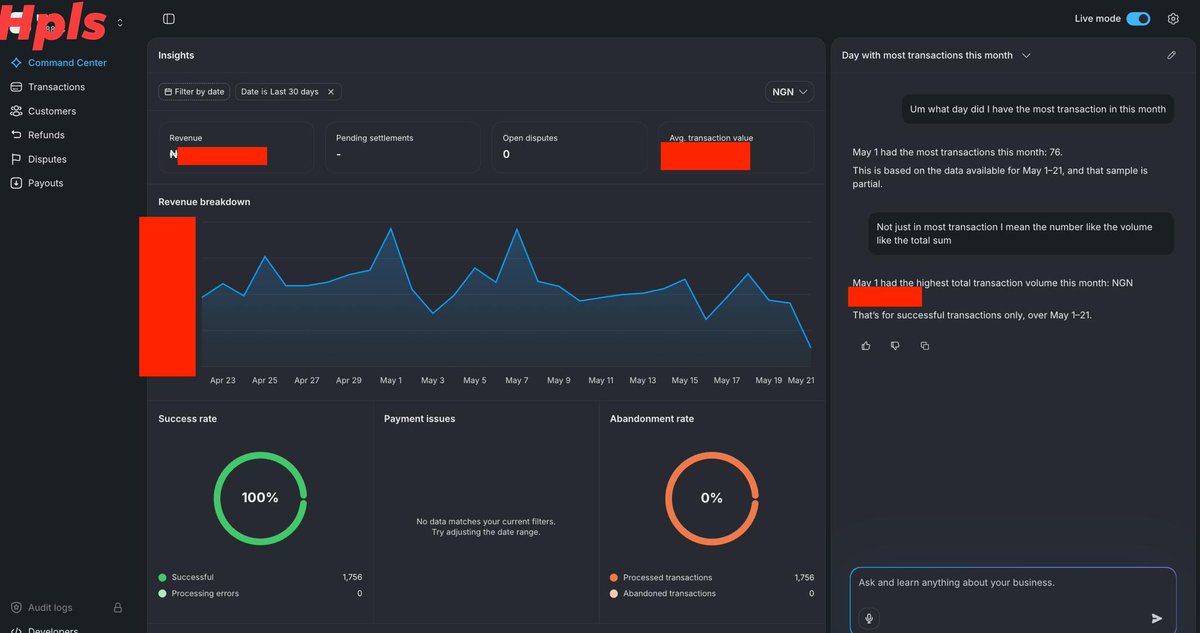Click the Payment issues heading
Screen dimensions: 1200x633
[x=419, y=419]
